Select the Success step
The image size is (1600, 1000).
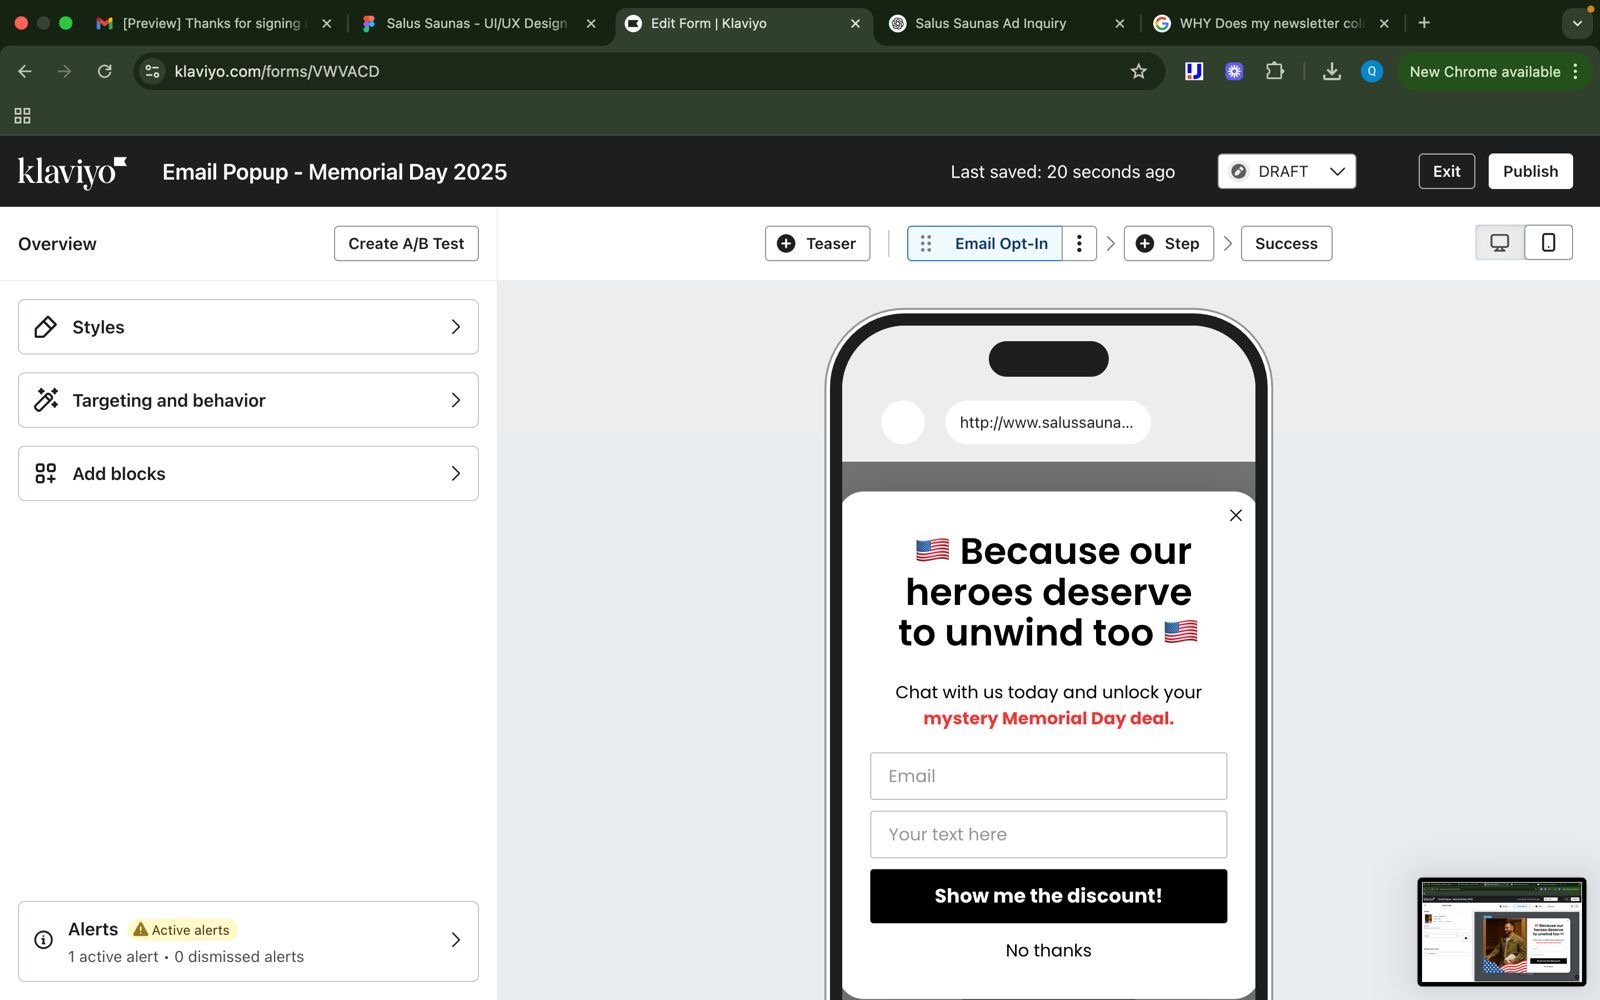click(x=1285, y=244)
